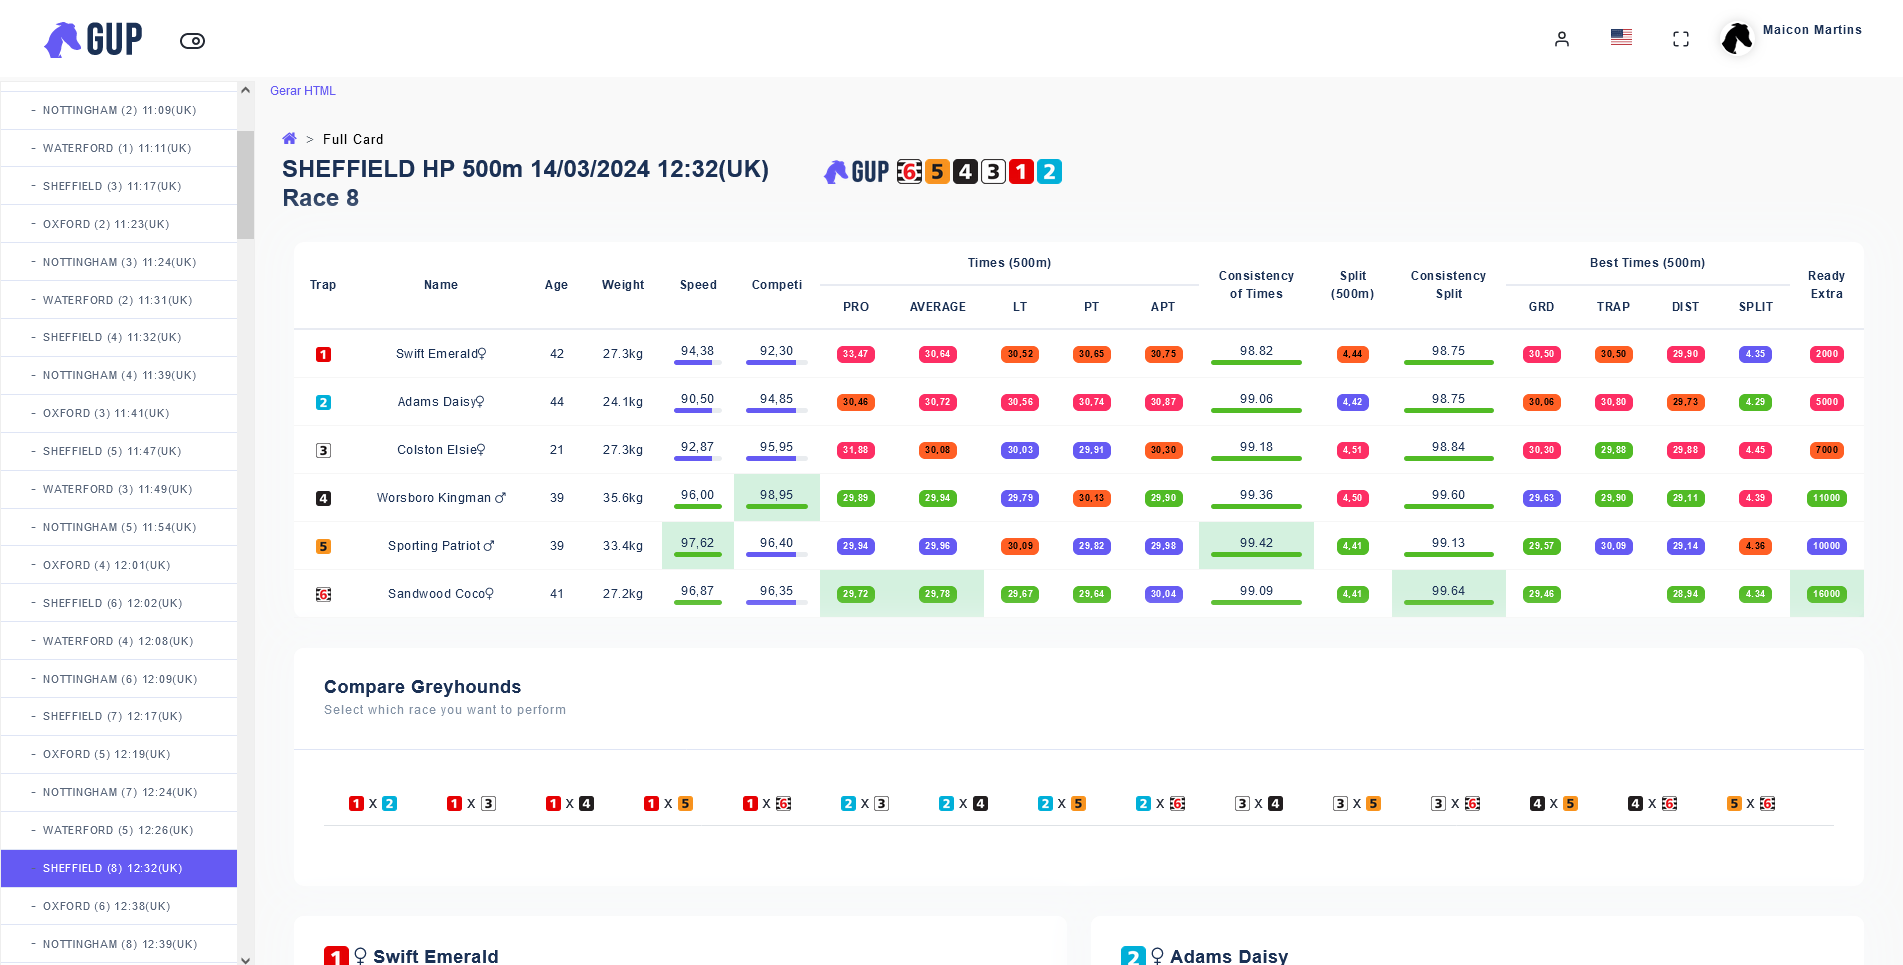The image size is (1903, 965).
Task: Click Sandwood Coco's 16000 Ready Extra badge
Action: [1826, 594]
